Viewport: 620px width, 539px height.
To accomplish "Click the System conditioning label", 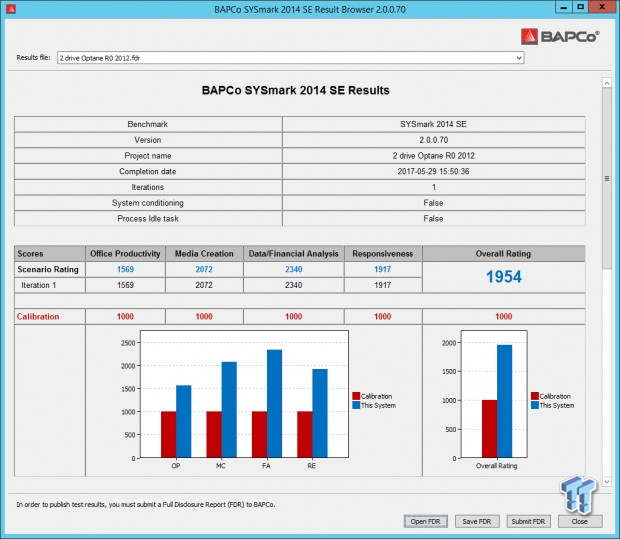I will (147, 203).
